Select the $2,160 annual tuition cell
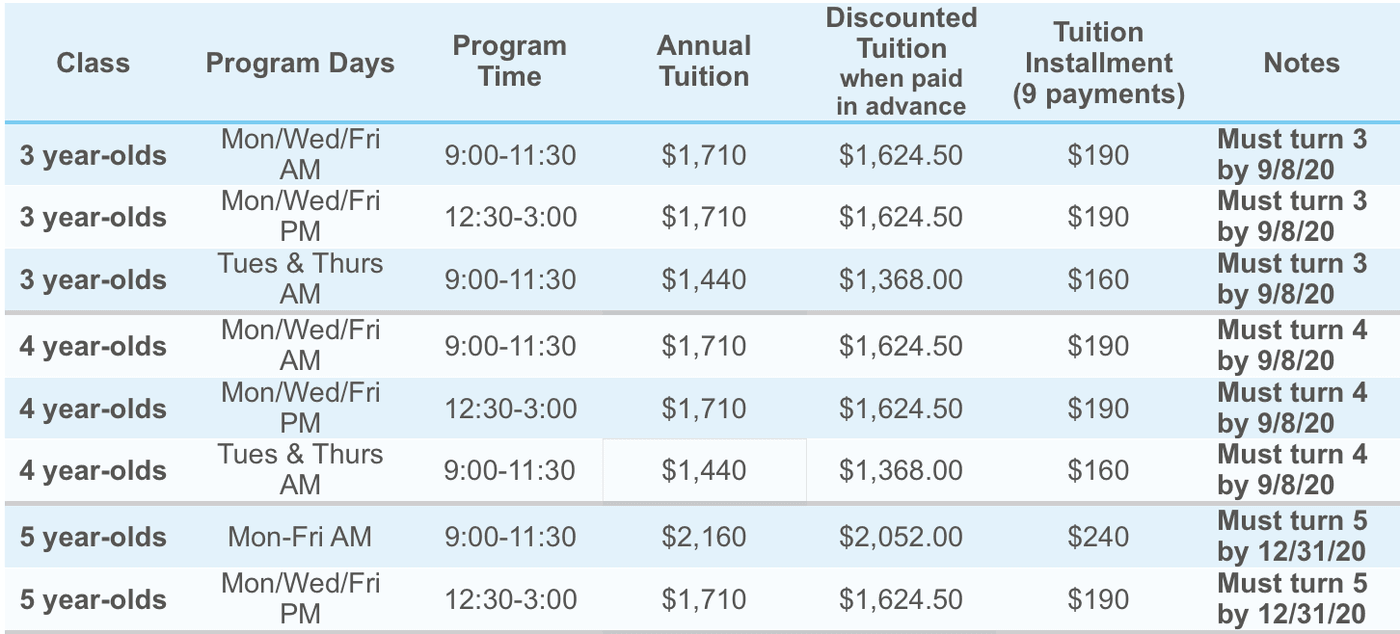This screenshot has height=634, width=1400. point(703,537)
